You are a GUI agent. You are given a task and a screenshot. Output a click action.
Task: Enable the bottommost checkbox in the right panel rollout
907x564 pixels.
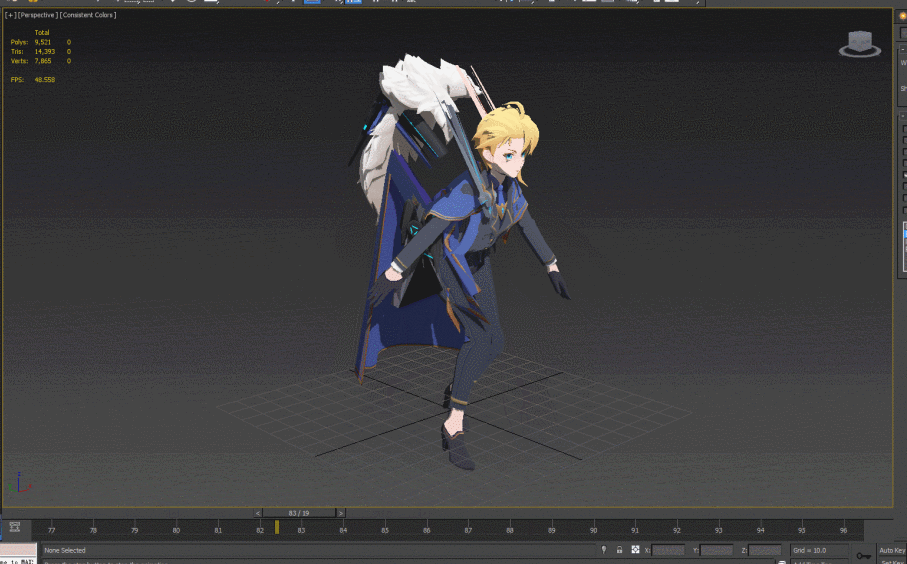[905, 209]
